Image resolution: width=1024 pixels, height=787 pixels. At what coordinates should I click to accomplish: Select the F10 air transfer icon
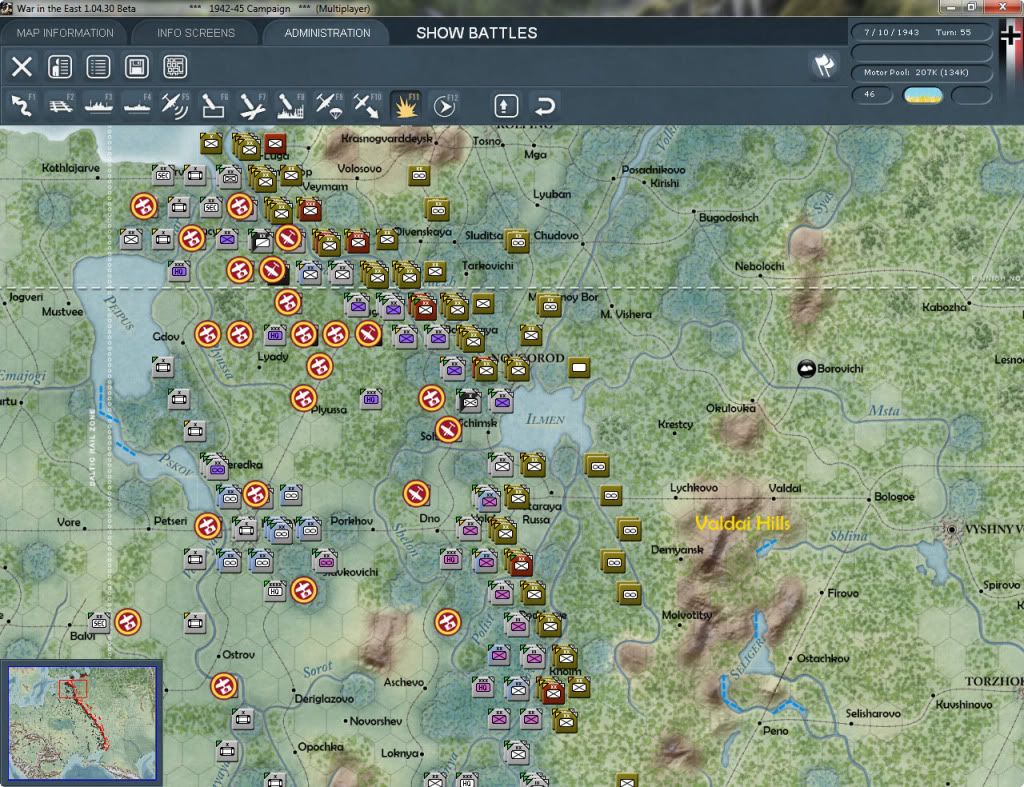pyautogui.click(x=366, y=106)
